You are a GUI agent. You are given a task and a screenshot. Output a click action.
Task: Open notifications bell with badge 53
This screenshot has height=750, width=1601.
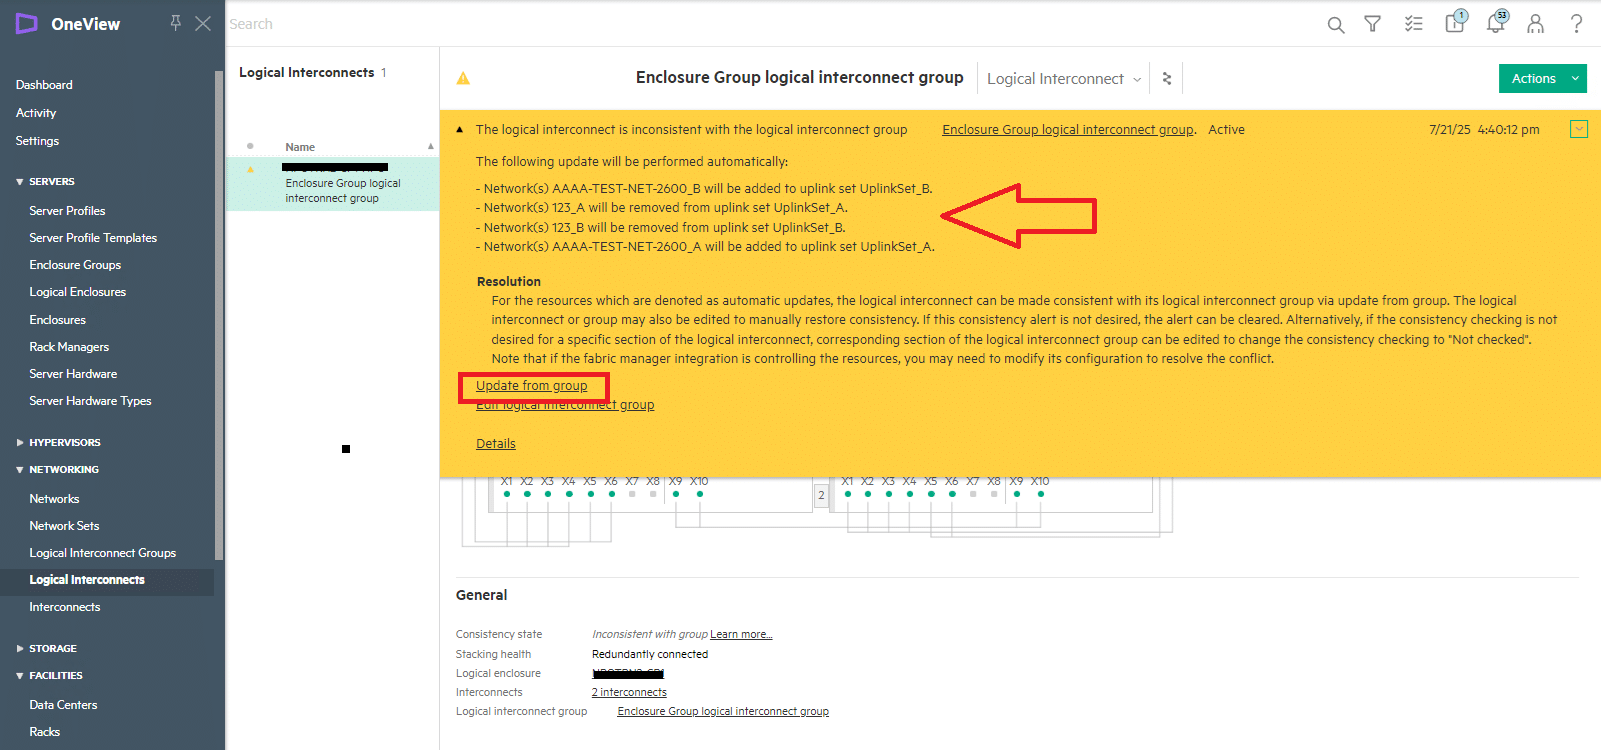coord(1497,22)
